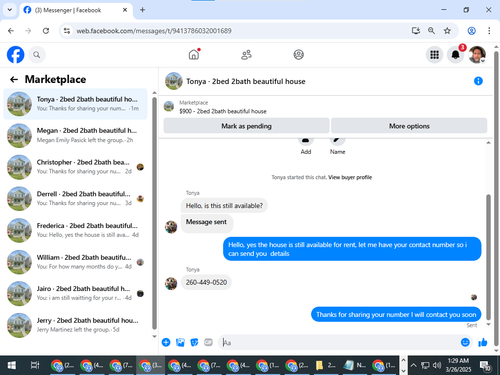Image resolution: width=500 pixels, height=375 pixels.
Task: Open the Facebook menu grid icon
Action: (x=434, y=54)
